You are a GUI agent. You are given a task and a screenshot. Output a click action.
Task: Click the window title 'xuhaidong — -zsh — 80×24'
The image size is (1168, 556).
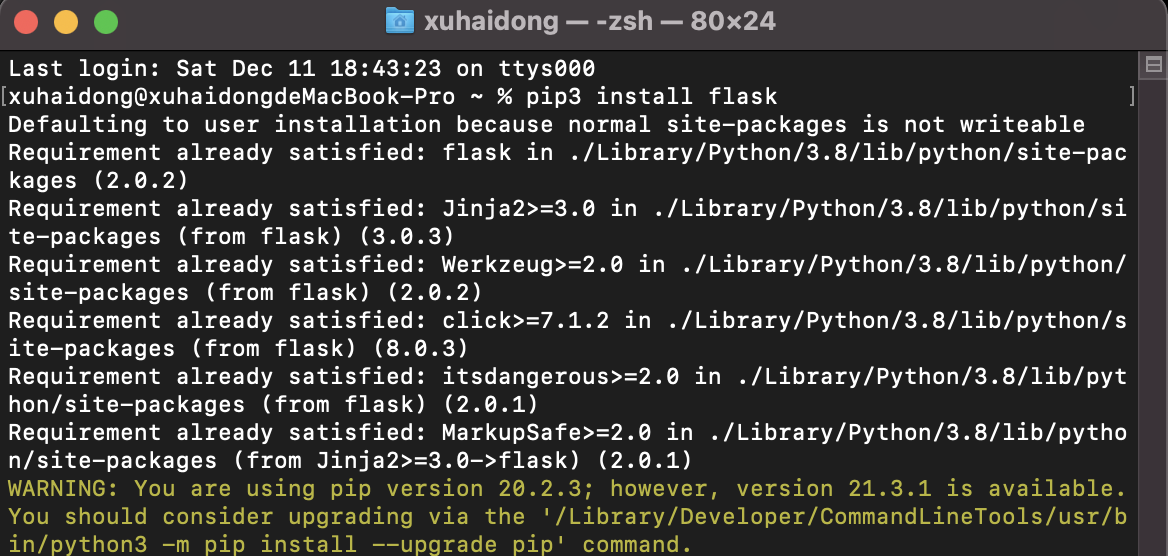[x=599, y=21]
